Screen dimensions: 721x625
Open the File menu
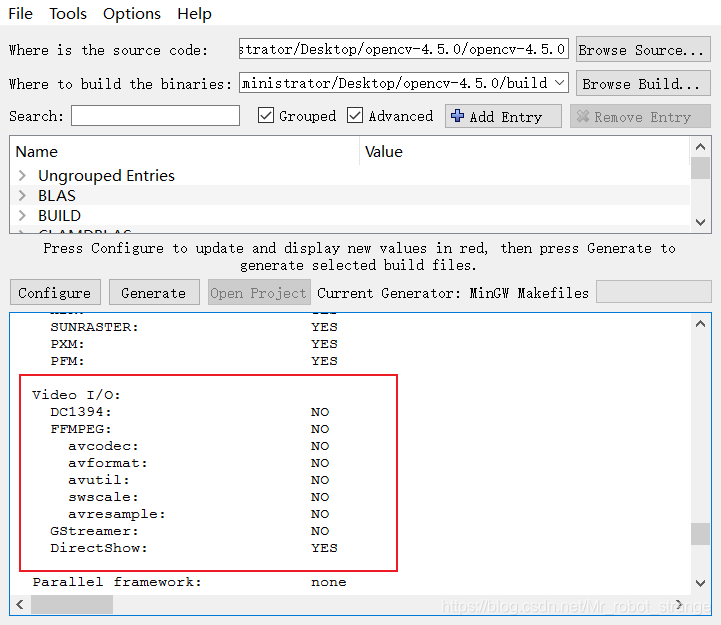pyautogui.click(x=20, y=13)
